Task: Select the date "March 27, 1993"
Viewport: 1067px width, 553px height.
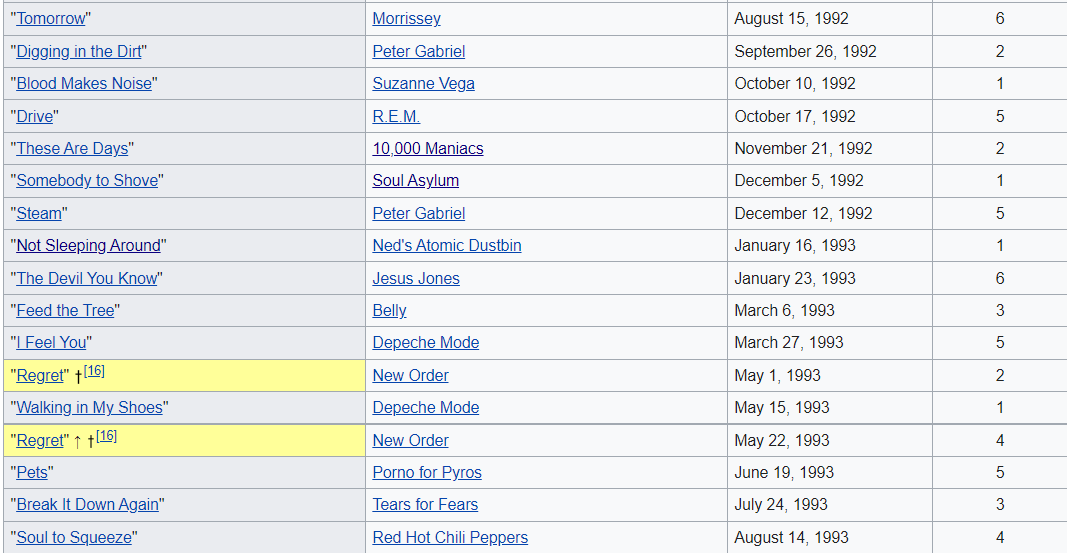Action: 789,342
